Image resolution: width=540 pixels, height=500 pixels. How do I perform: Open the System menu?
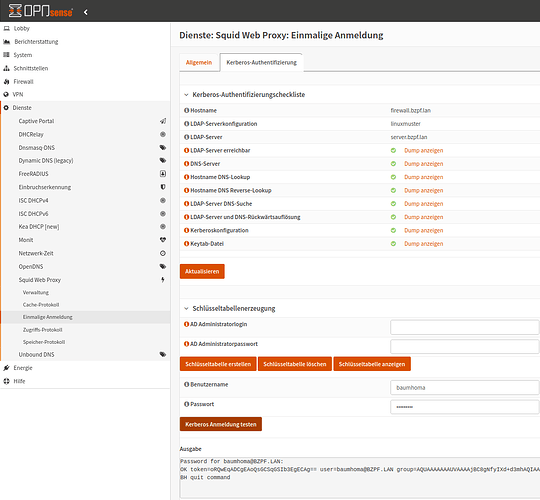click(x=23, y=55)
